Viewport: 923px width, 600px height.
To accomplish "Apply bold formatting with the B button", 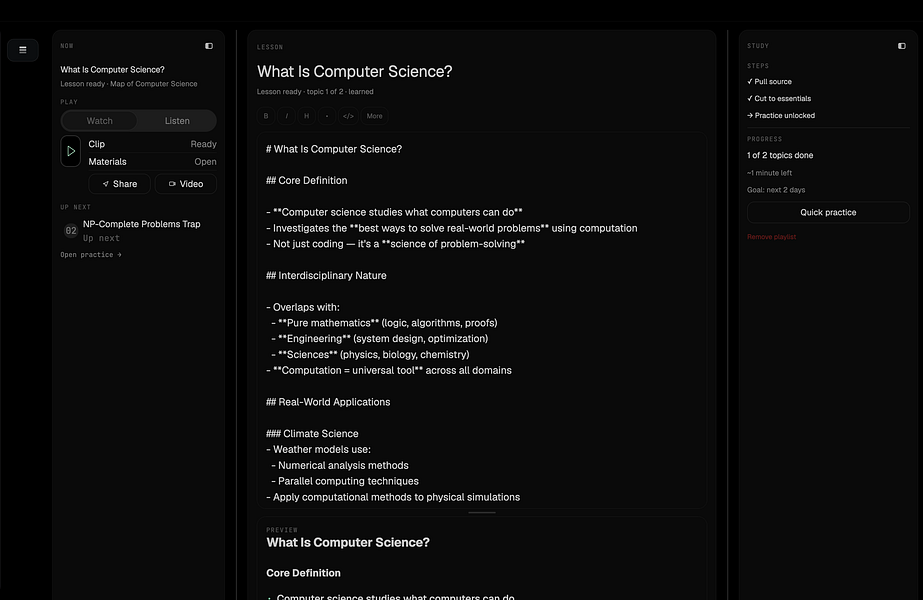I will click(266, 116).
